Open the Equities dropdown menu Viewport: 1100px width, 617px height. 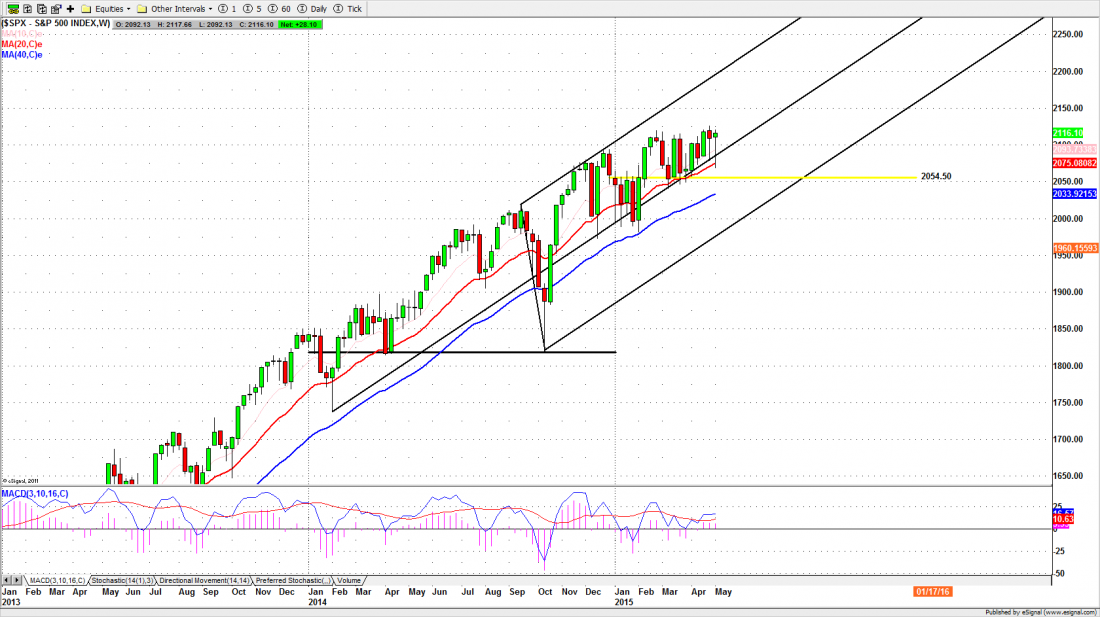(107, 8)
